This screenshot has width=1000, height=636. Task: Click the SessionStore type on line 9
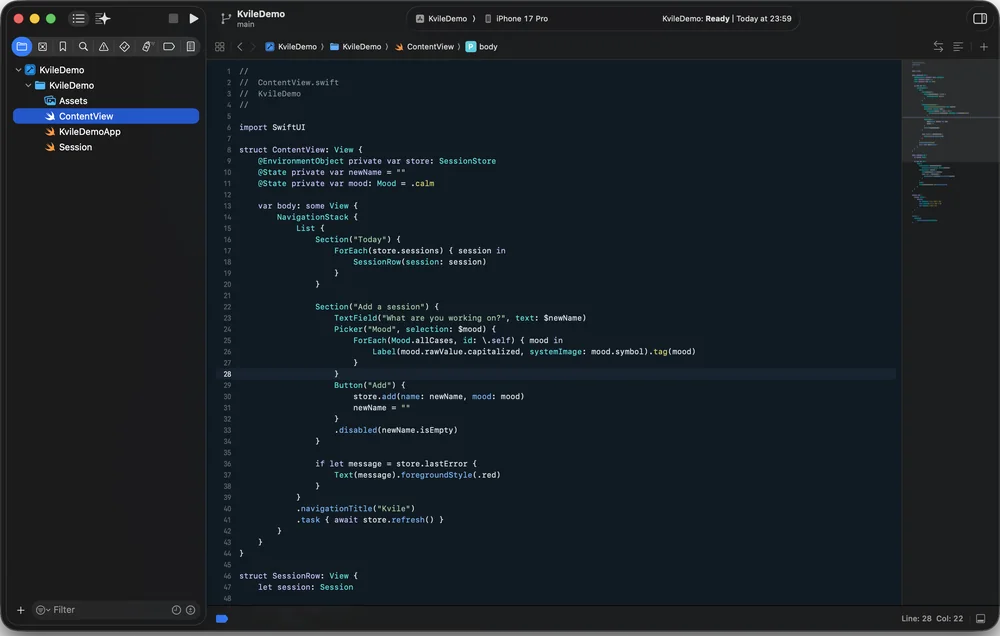click(x=467, y=161)
